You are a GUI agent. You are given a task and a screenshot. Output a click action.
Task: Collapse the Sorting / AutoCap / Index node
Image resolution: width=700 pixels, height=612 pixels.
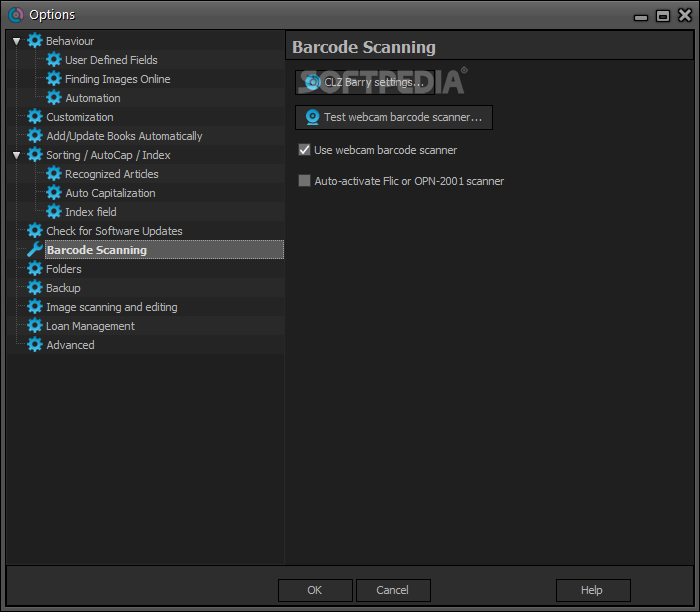17,155
